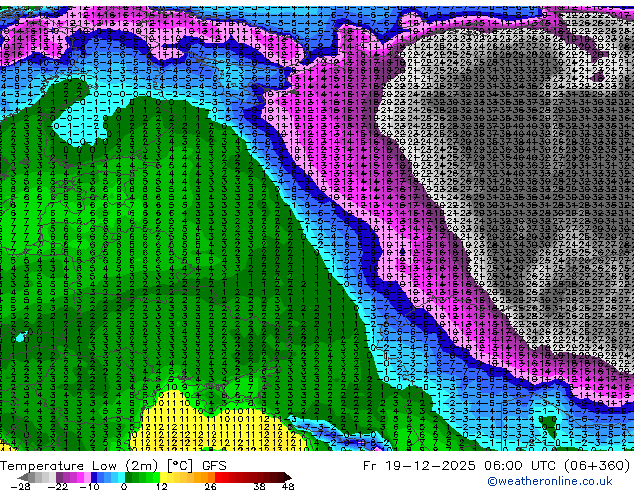Screen dimensions: 634x490
Task: Select the dark purple legend swatch at -22
Action: click(59, 477)
